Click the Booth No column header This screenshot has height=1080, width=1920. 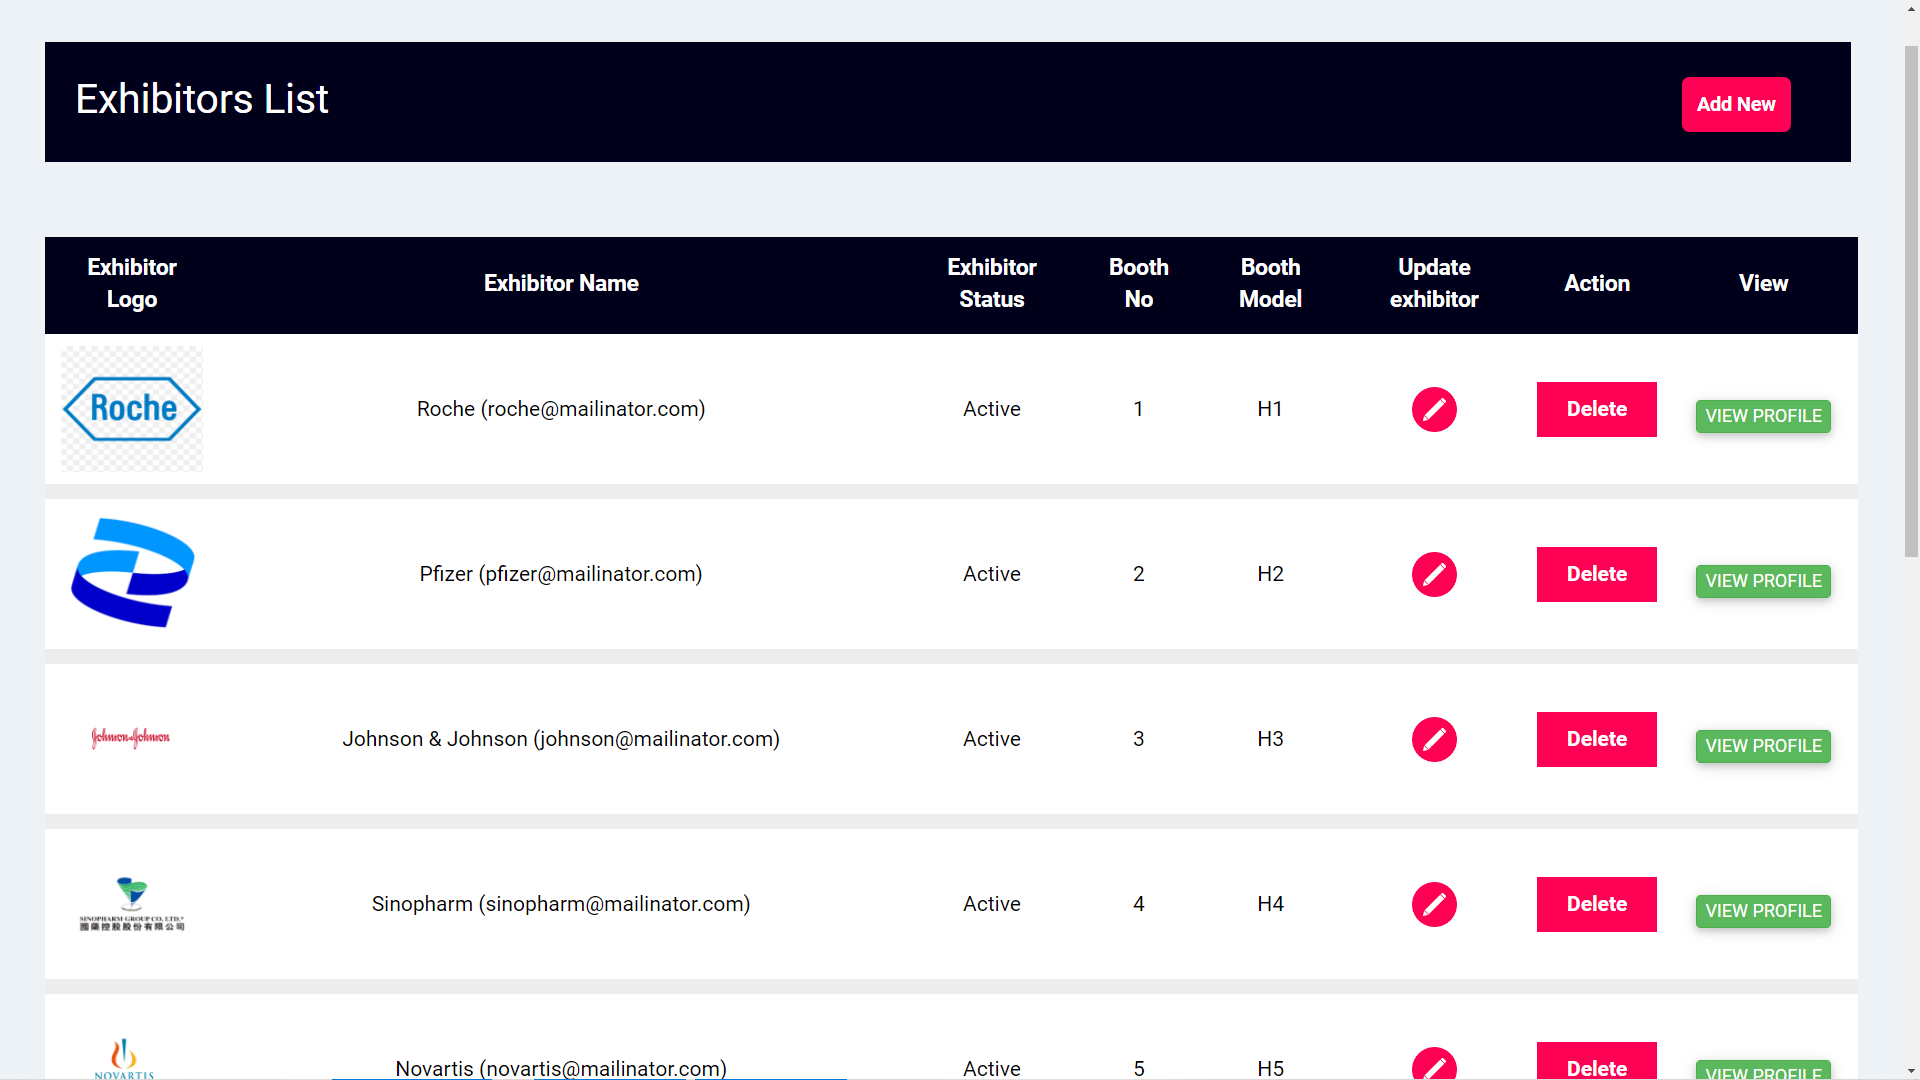coord(1137,284)
